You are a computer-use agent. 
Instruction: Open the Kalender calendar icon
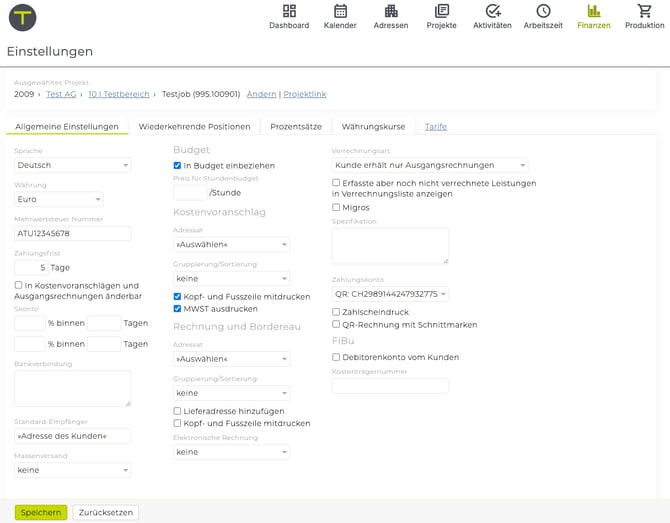pos(340,12)
